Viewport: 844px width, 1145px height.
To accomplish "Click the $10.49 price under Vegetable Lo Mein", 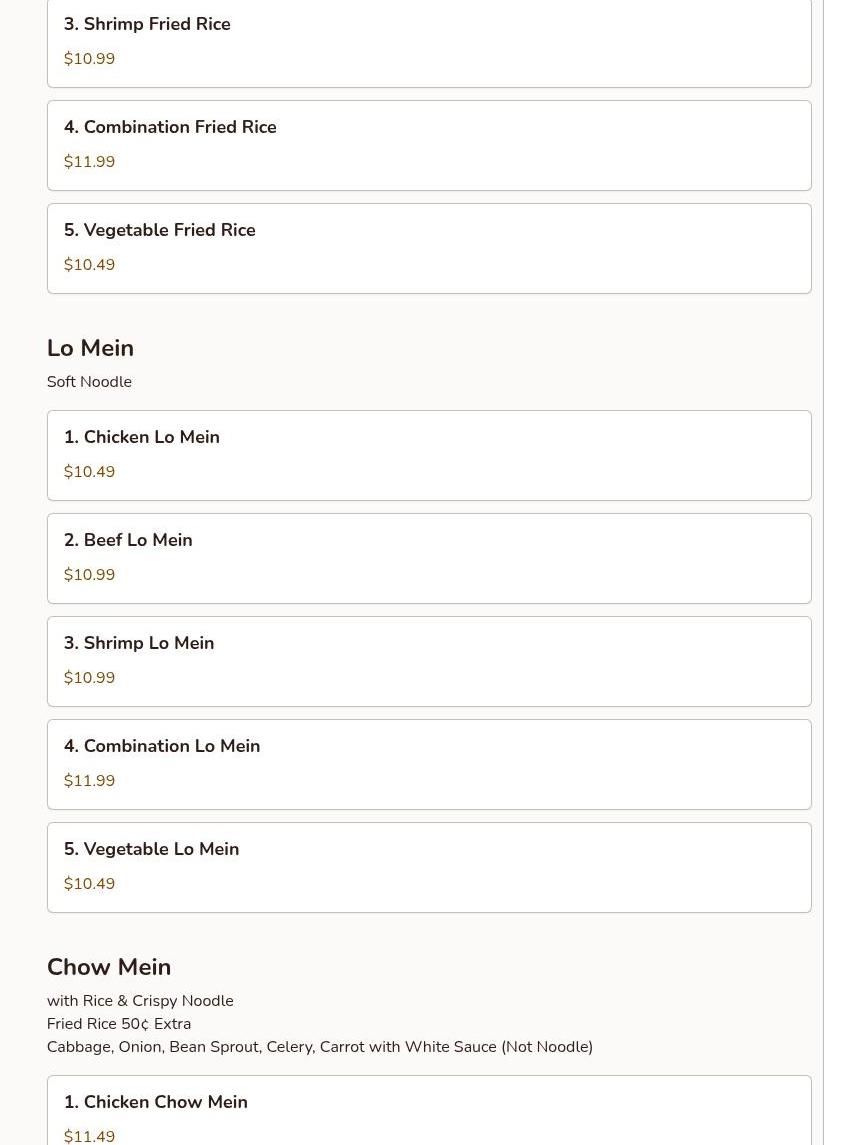I will [x=89, y=884].
